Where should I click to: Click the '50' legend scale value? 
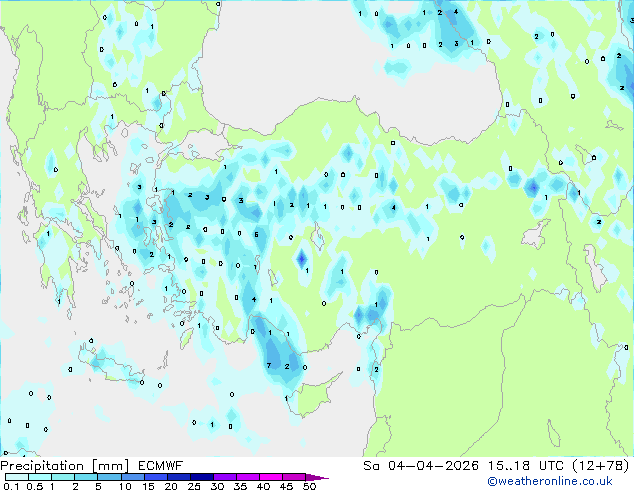click(309, 486)
